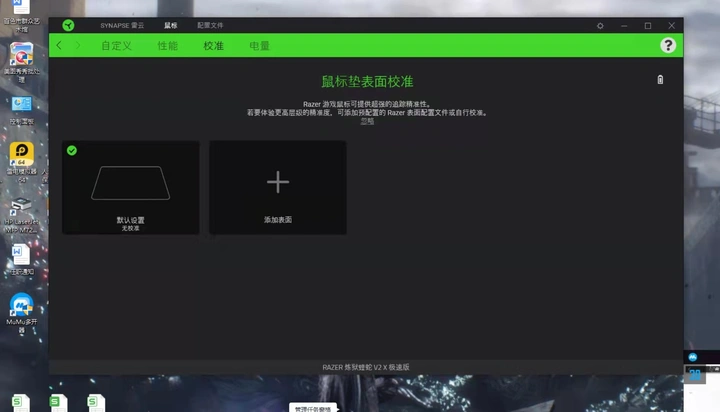Close the Razer Synapse window

click(x=672, y=26)
